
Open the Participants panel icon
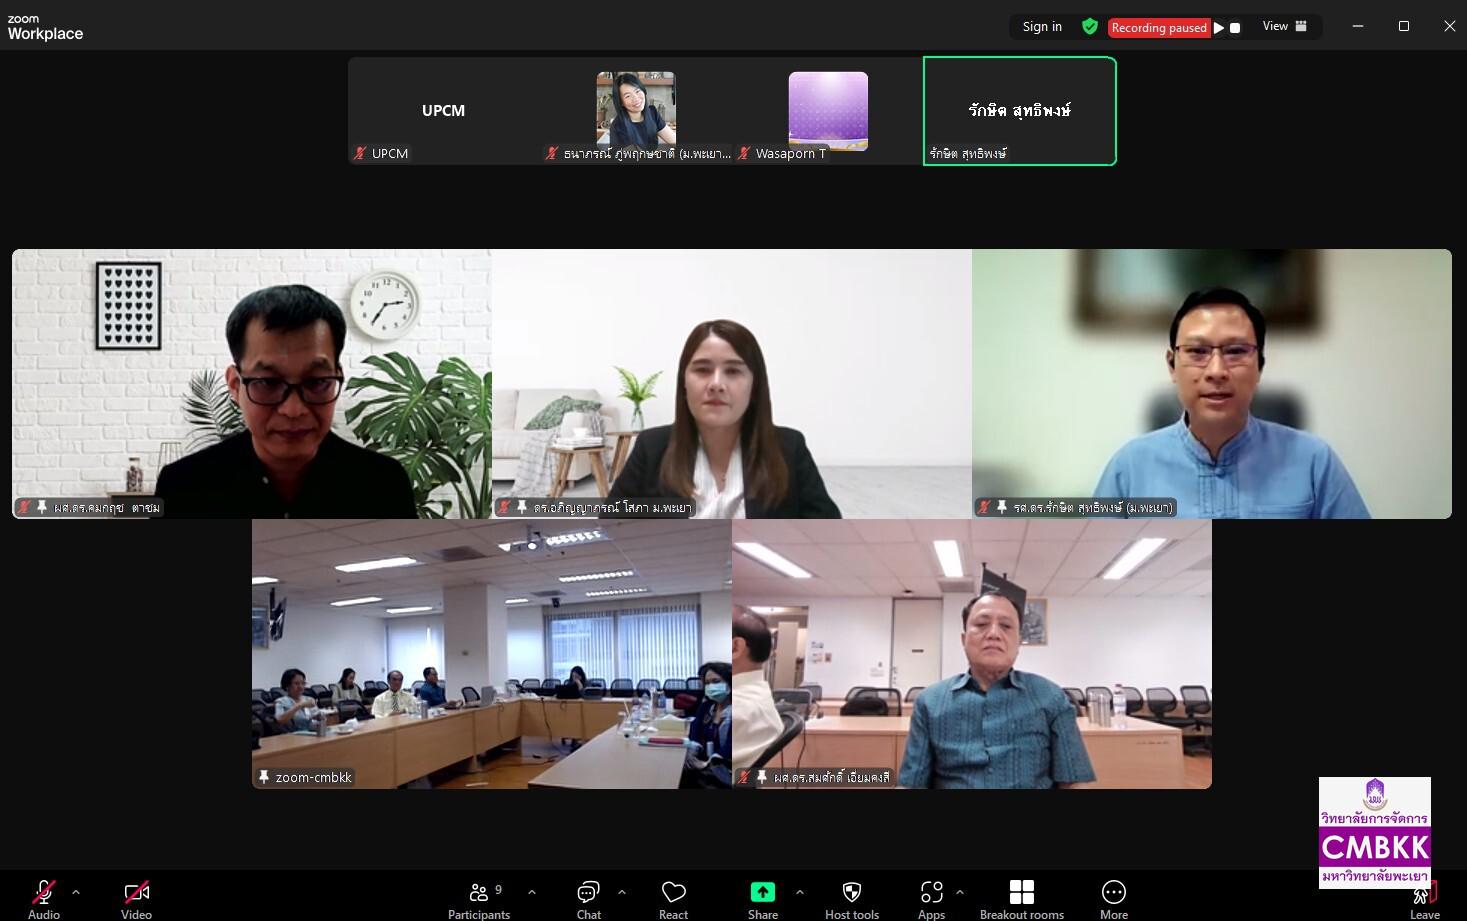[479, 891]
